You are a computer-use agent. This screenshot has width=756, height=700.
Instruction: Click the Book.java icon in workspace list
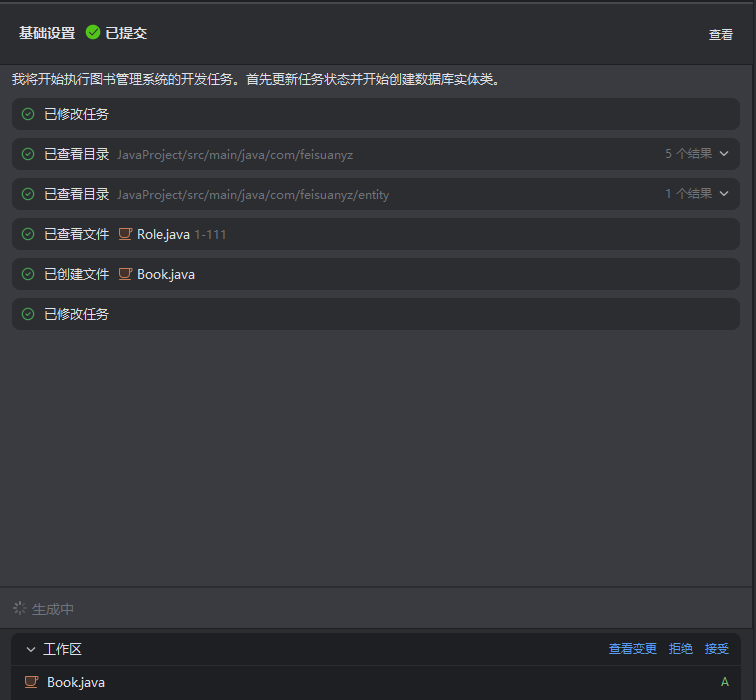pyautogui.click(x=32, y=682)
